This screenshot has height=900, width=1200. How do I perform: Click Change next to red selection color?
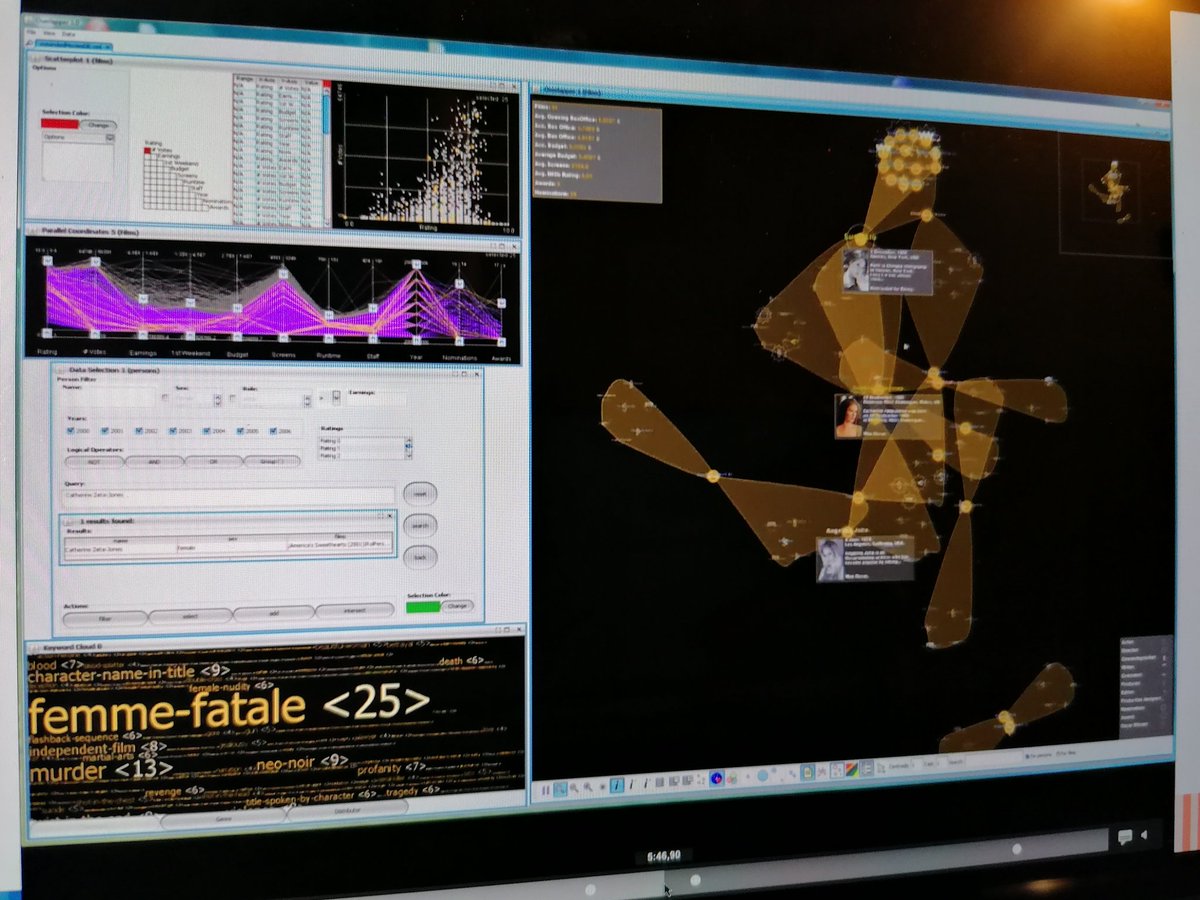pyautogui.click(x=99, y=126)
